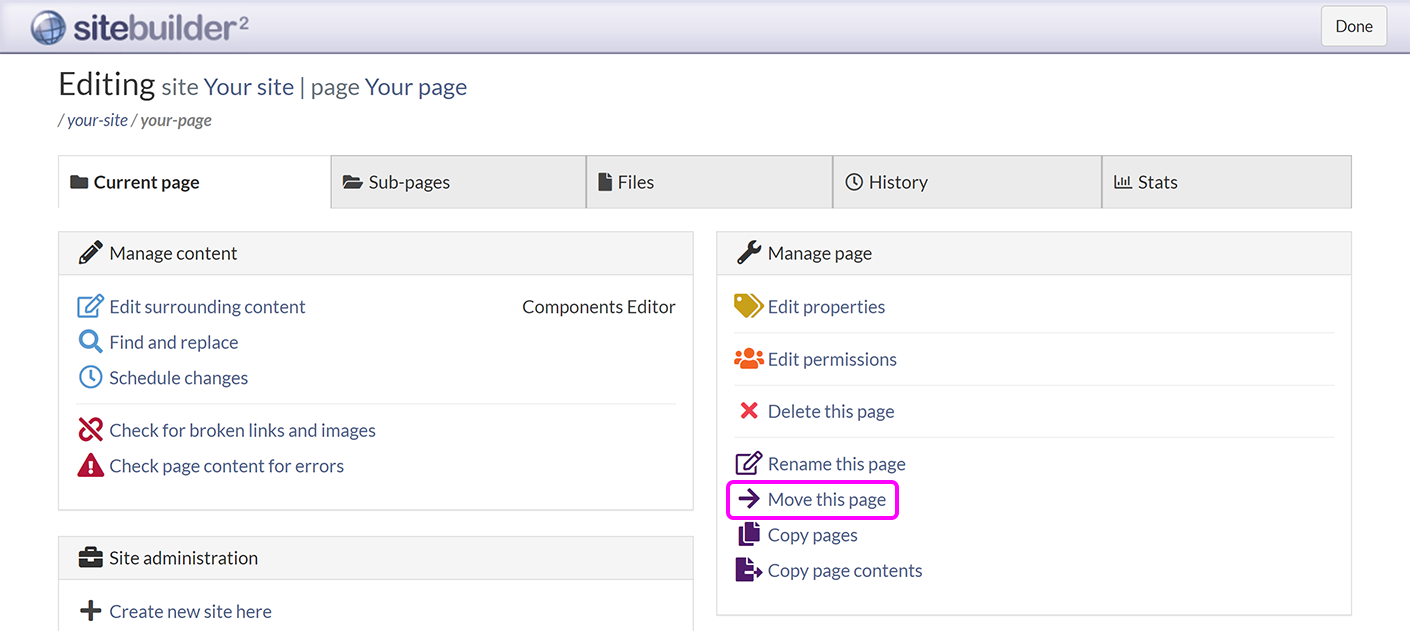Click the yellow tag icon beside Edit properties
1410x631 pixels.
click(x=746, y=306)
